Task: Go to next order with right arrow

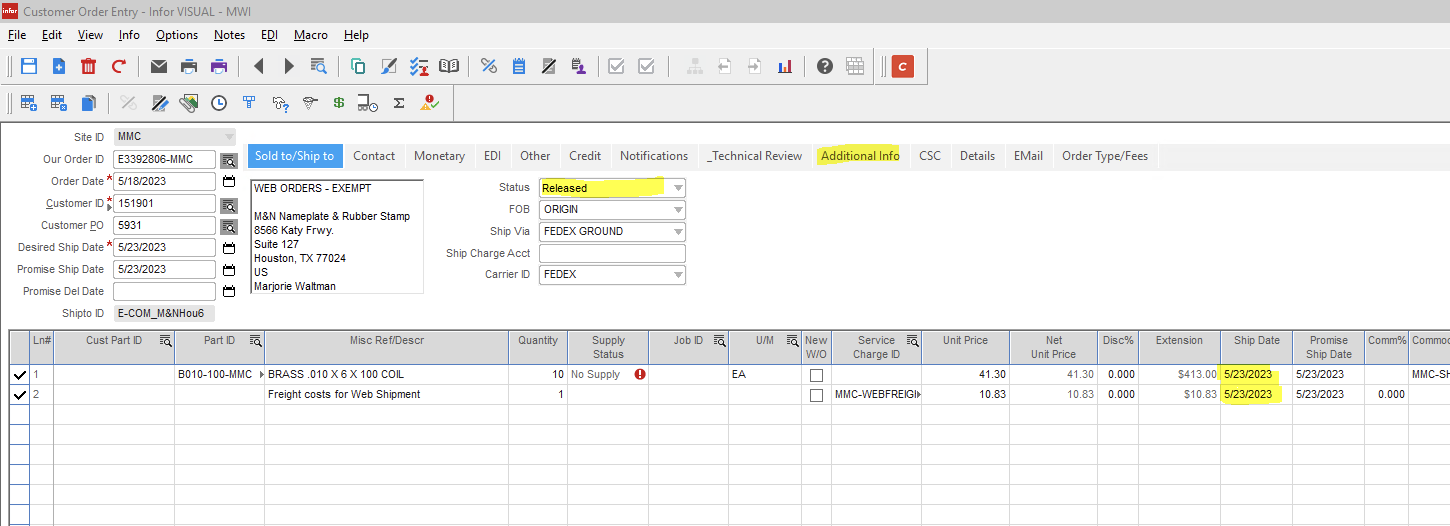Action: 289,66
